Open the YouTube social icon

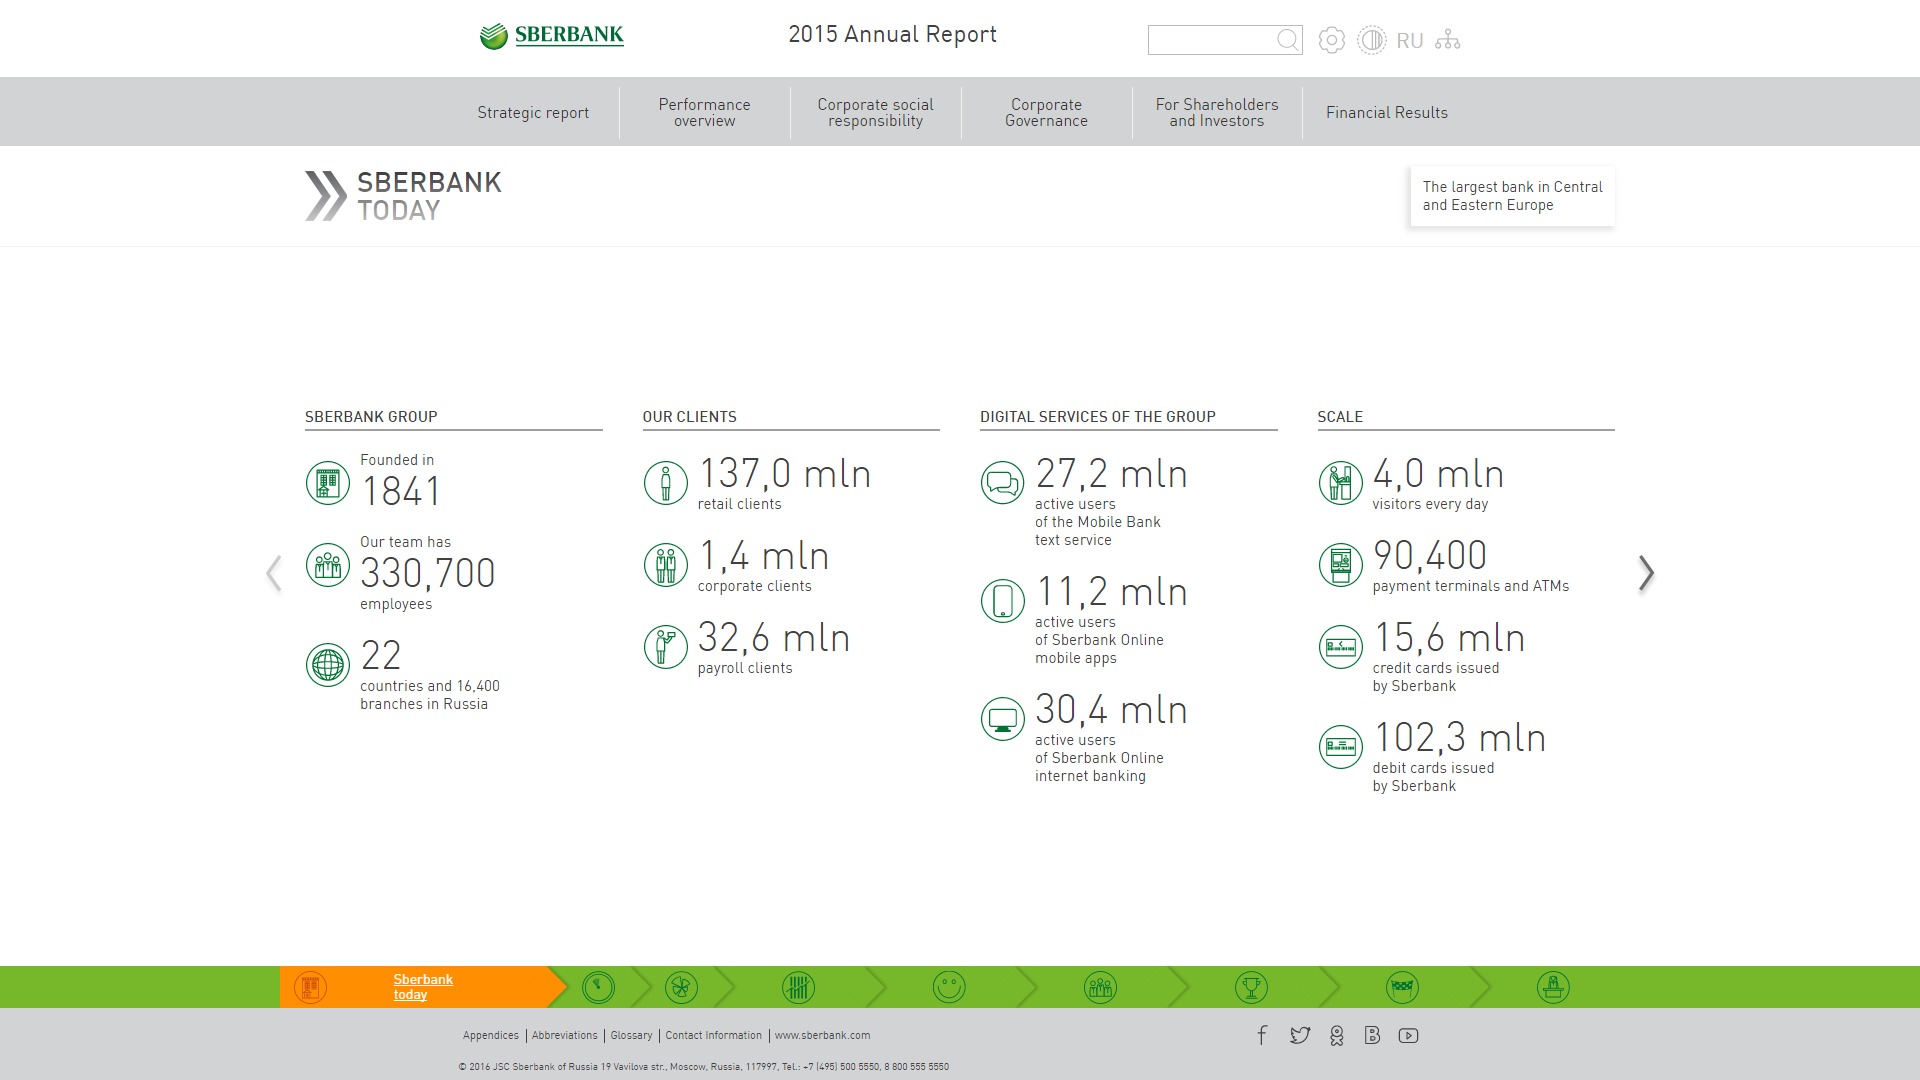point(1408,1036)
